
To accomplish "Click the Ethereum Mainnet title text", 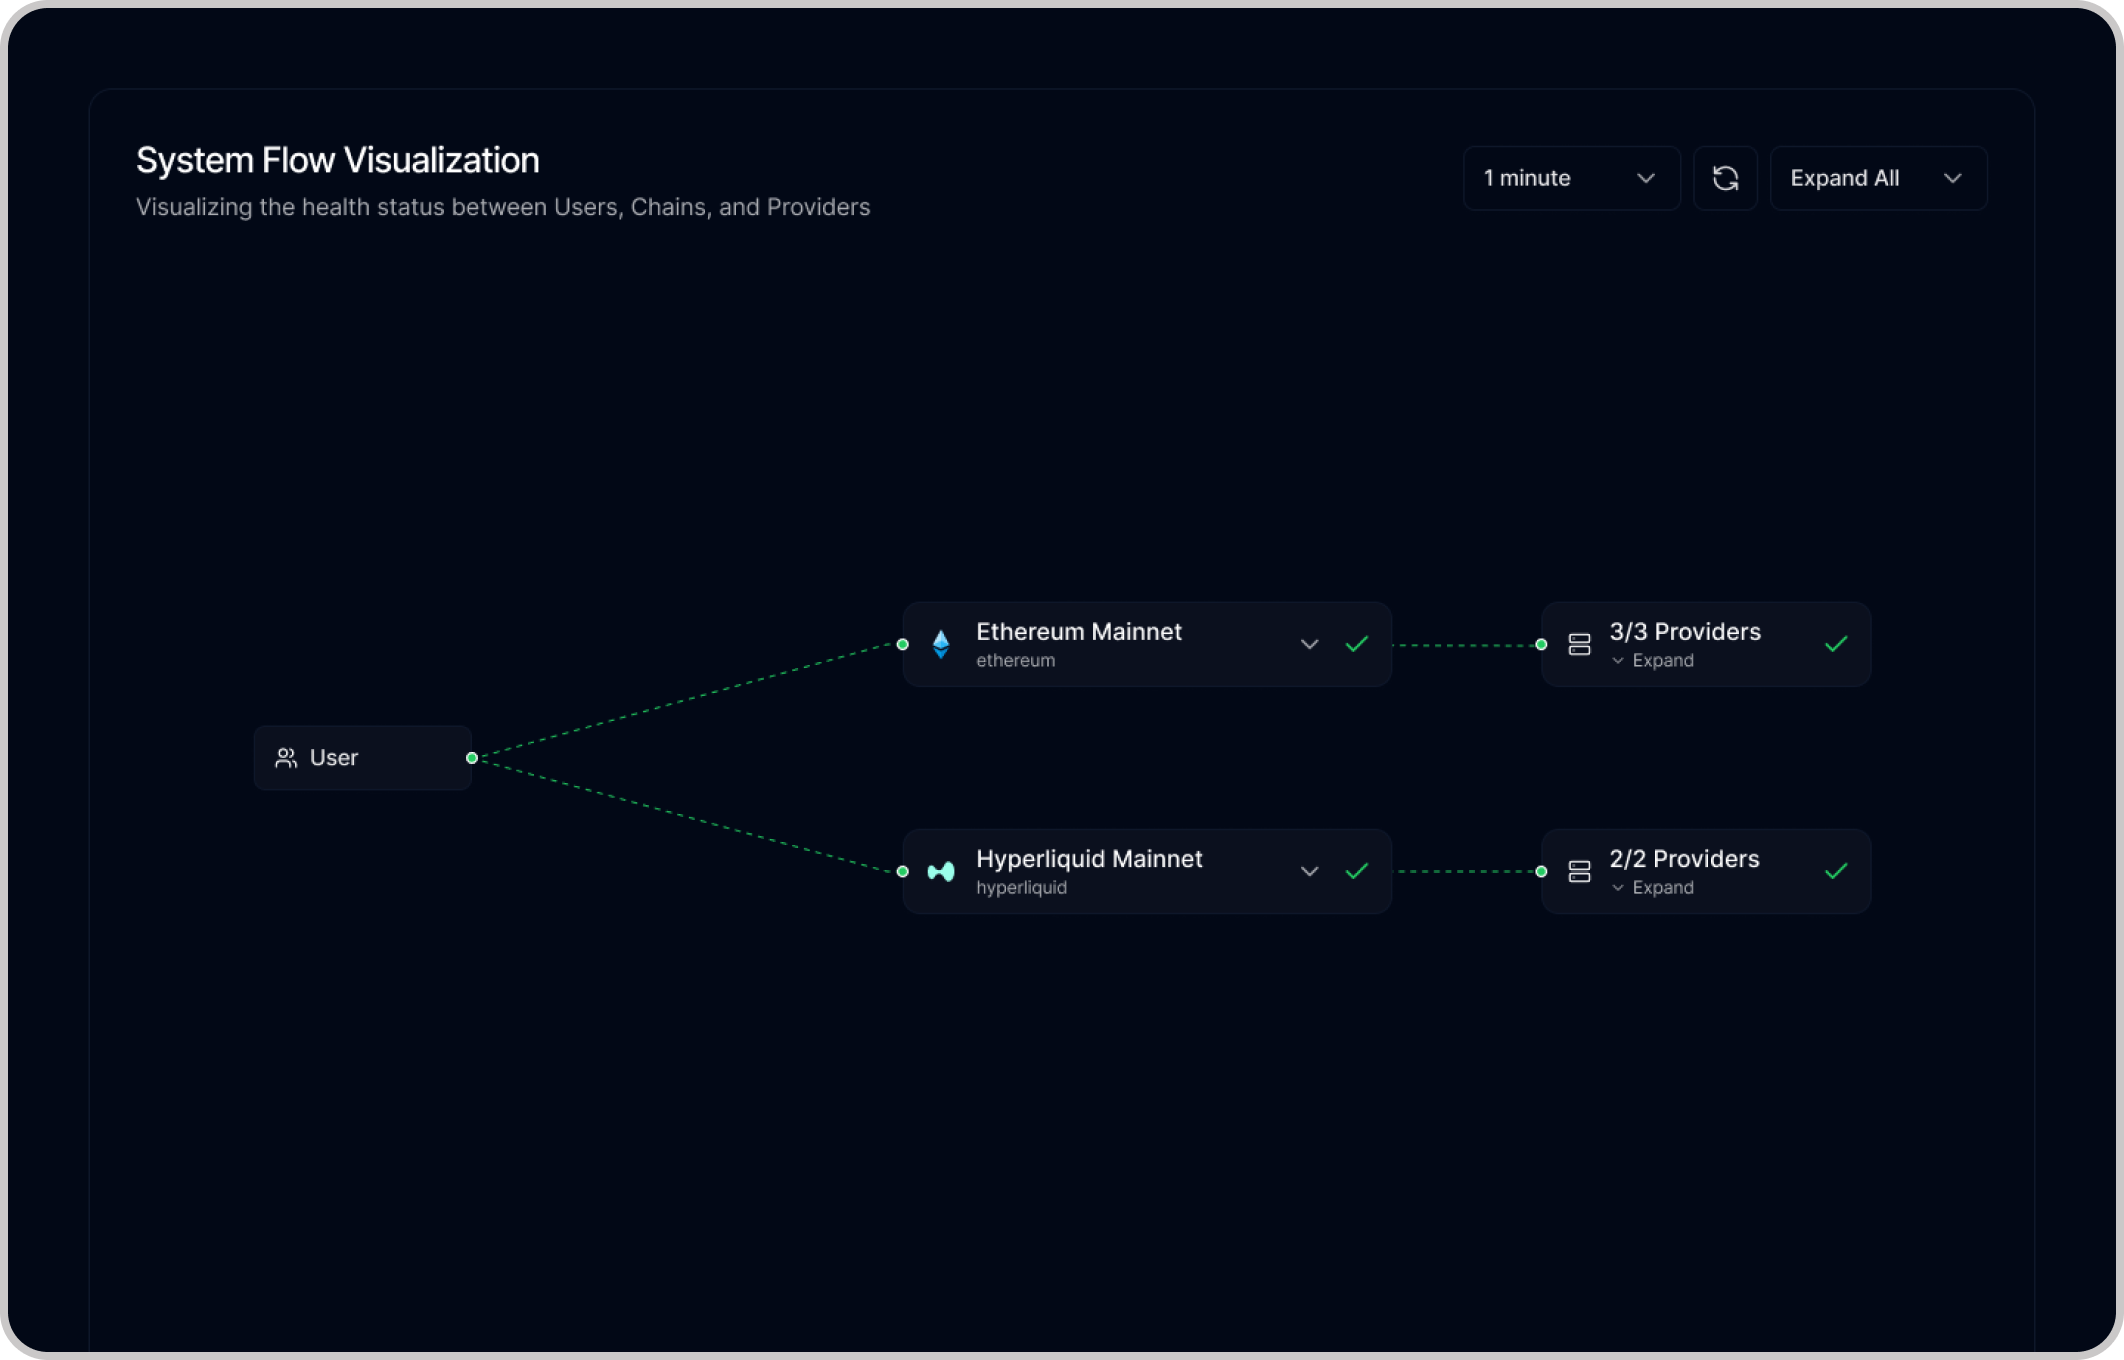I will click(x=1078, y=632).
